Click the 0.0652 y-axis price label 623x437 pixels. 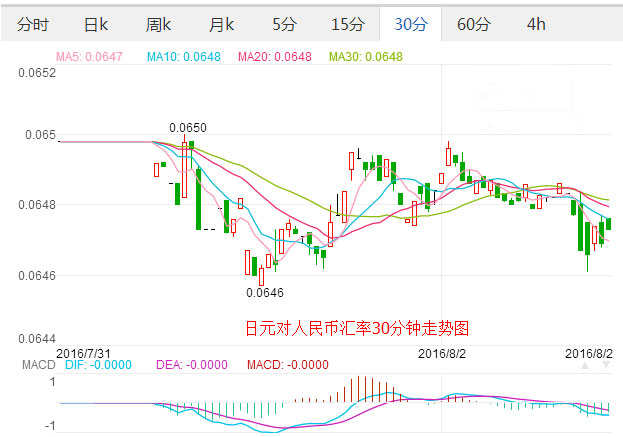[x=37, y=73]
